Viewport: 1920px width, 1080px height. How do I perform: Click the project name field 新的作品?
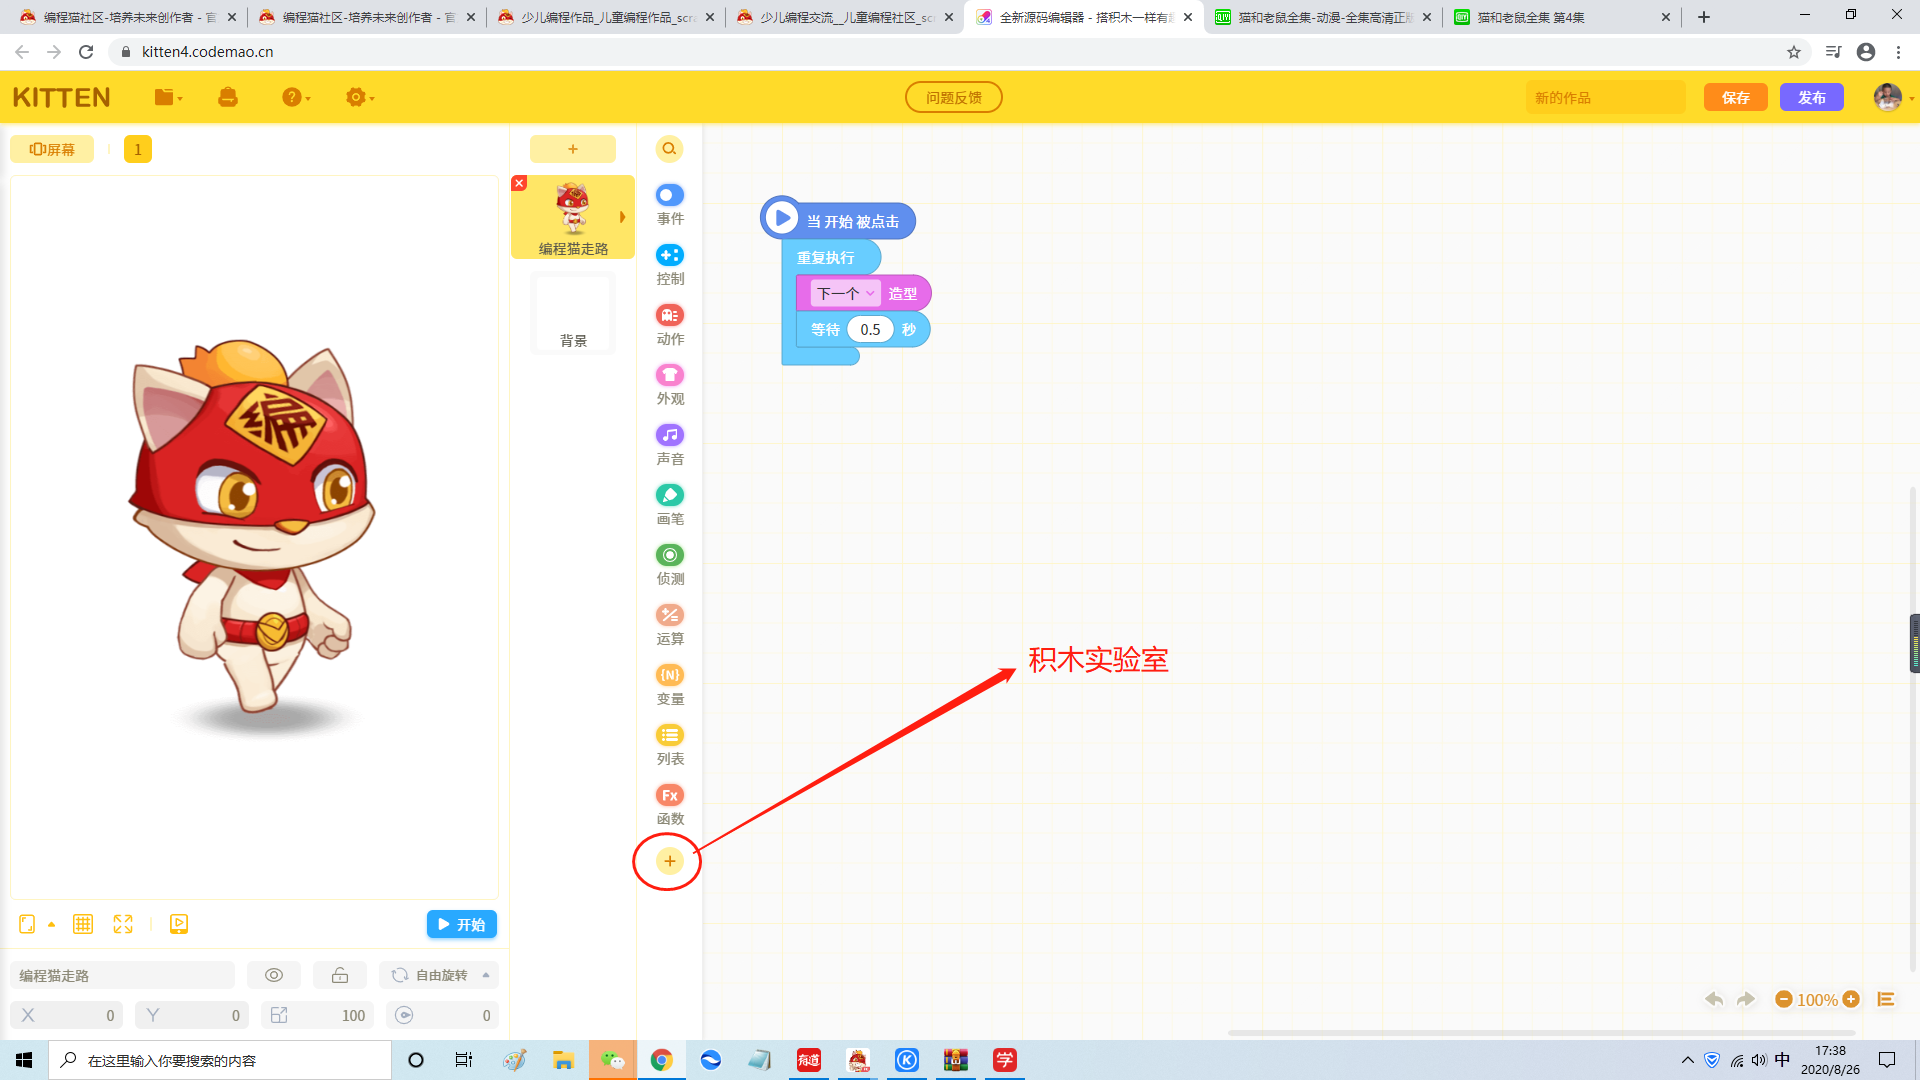pos(1606,97)
